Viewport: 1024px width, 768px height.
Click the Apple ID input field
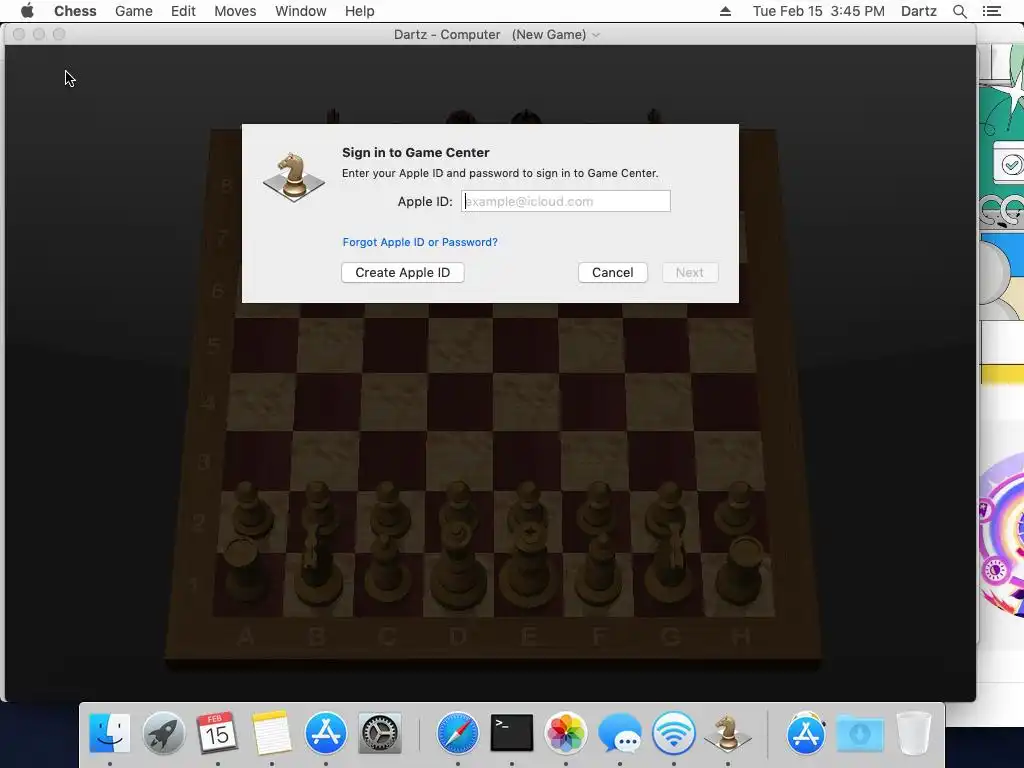click(566, 201)
